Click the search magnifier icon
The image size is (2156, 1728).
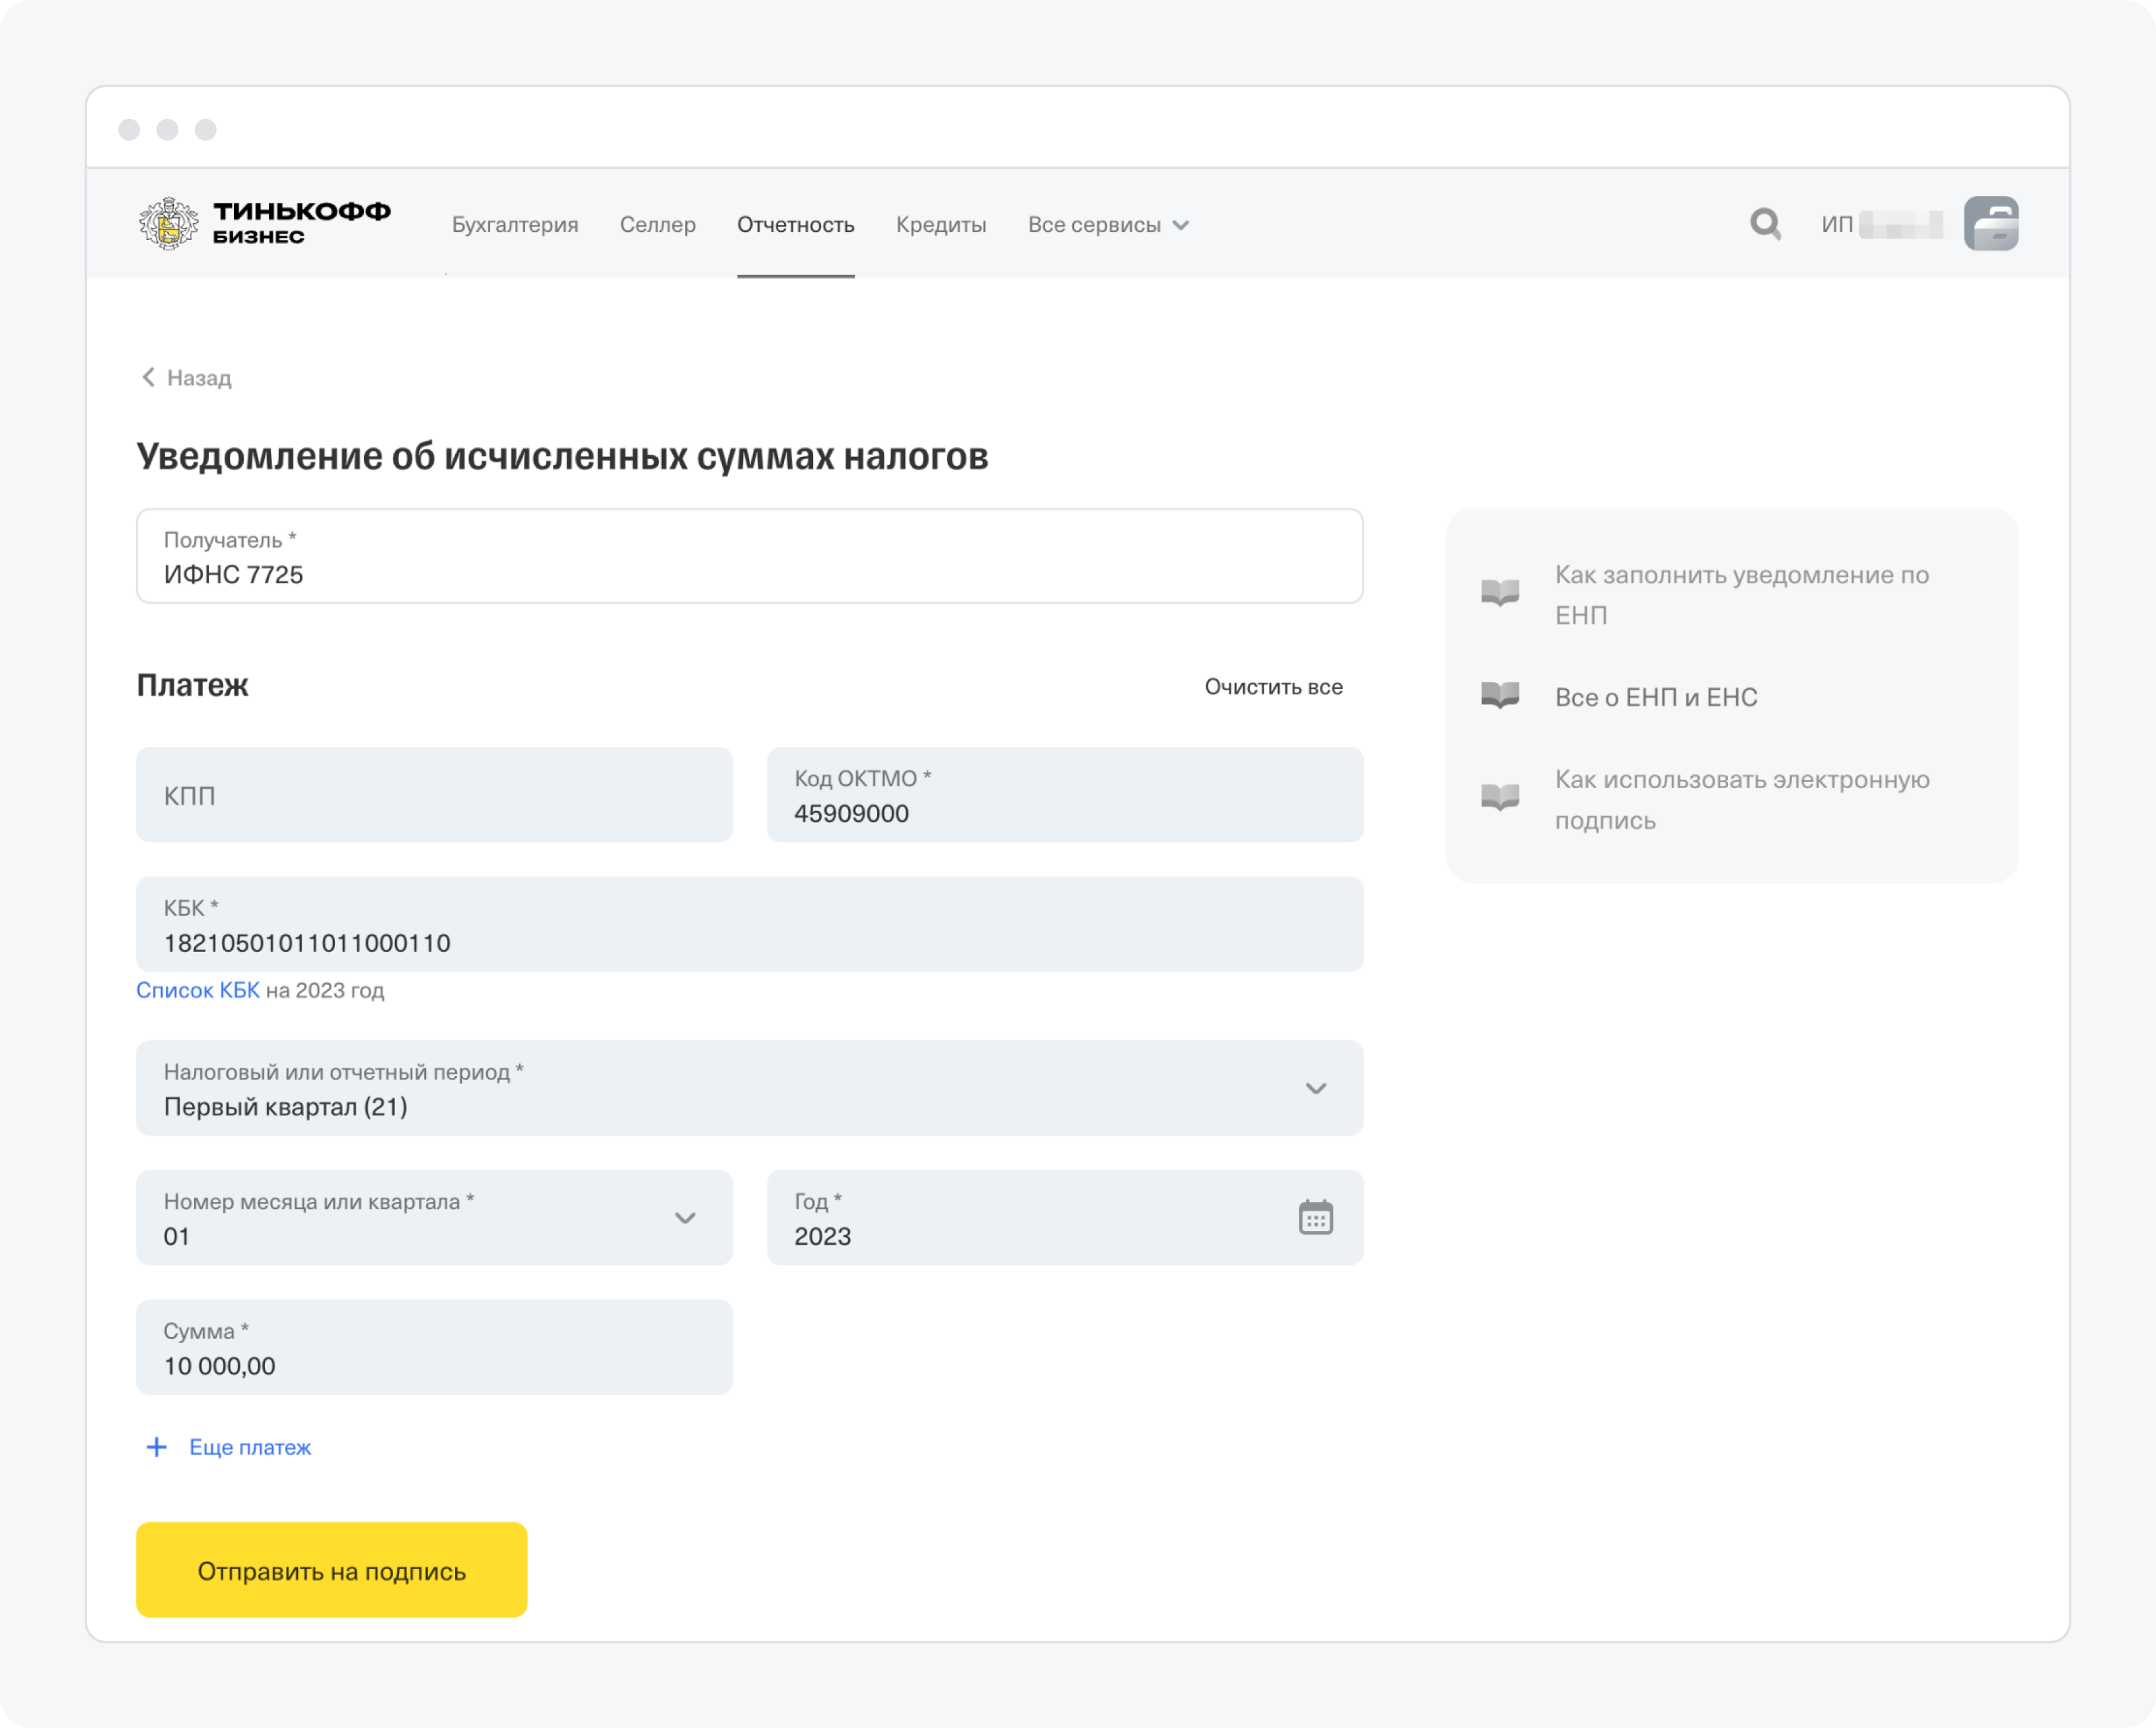tap(1765, 224)
